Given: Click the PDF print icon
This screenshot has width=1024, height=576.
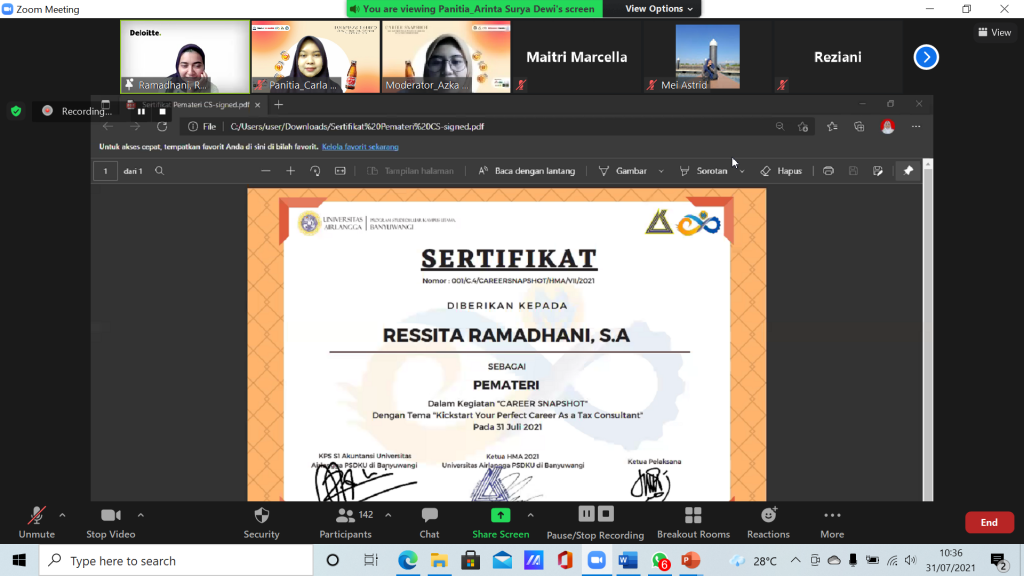Looking at the screenshot, I should coord(828,171).
